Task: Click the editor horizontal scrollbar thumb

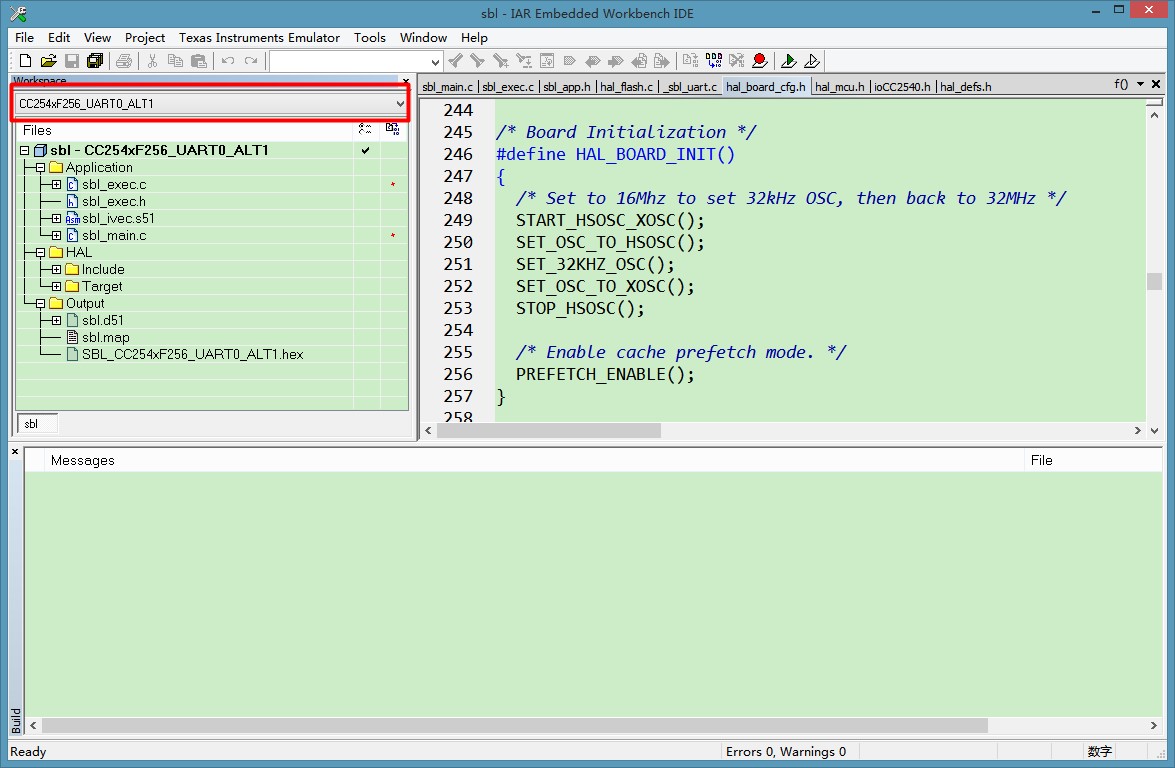Action: pos(549,431)
